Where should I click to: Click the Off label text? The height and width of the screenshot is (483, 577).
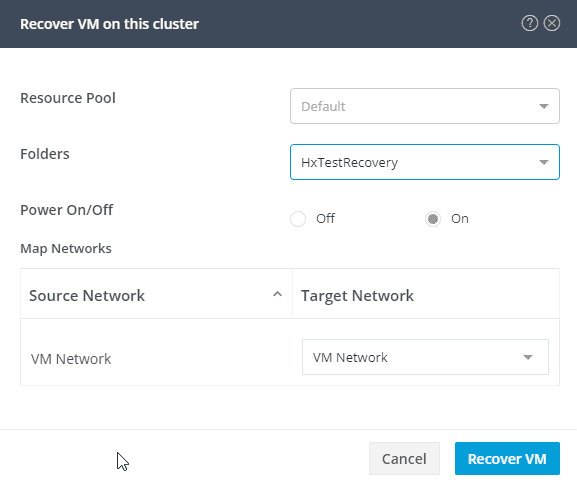325,219
